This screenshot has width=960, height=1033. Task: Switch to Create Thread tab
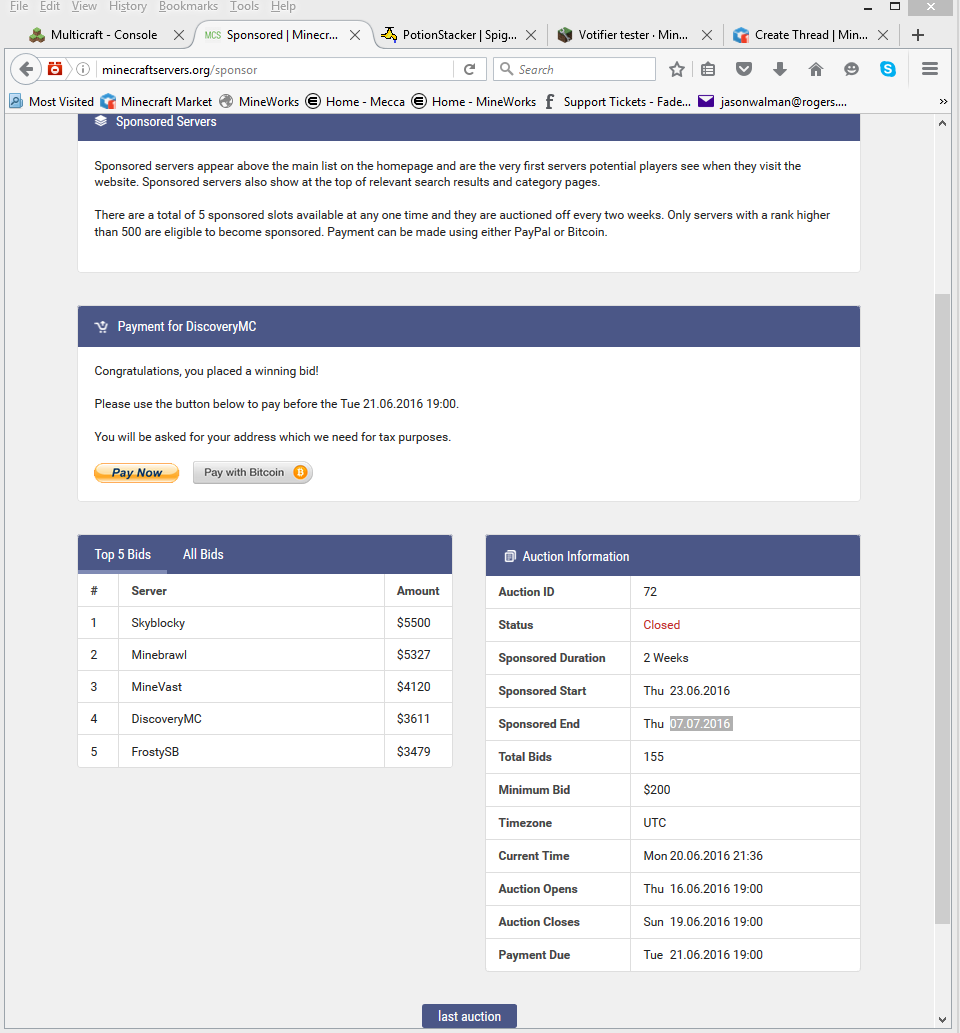point(810,35)
